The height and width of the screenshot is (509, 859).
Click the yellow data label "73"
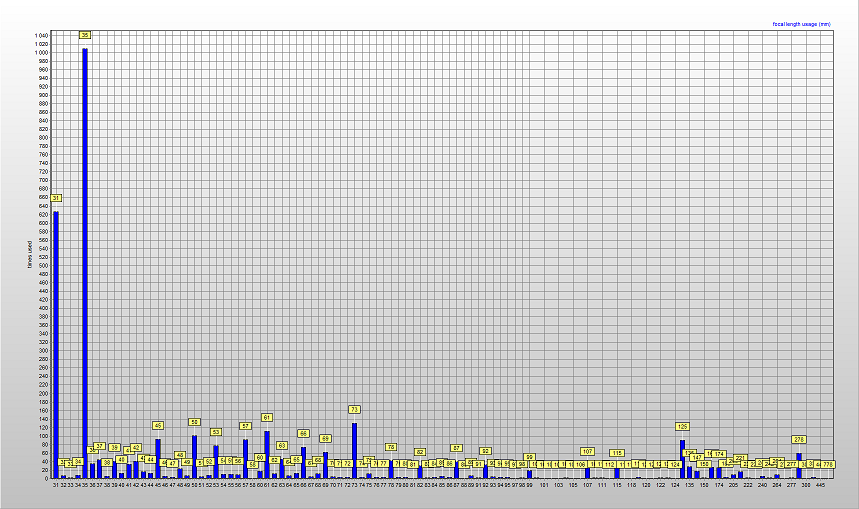(x=354, y=409)
